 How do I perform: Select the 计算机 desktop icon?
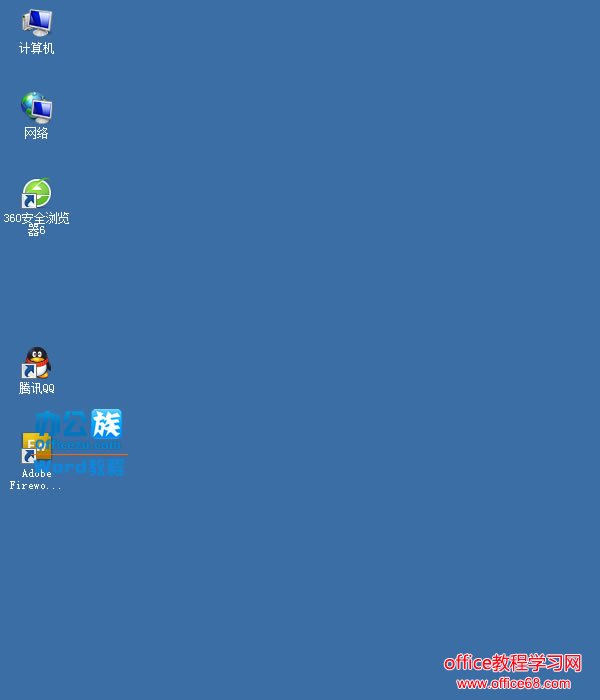(x=37, y=22)
